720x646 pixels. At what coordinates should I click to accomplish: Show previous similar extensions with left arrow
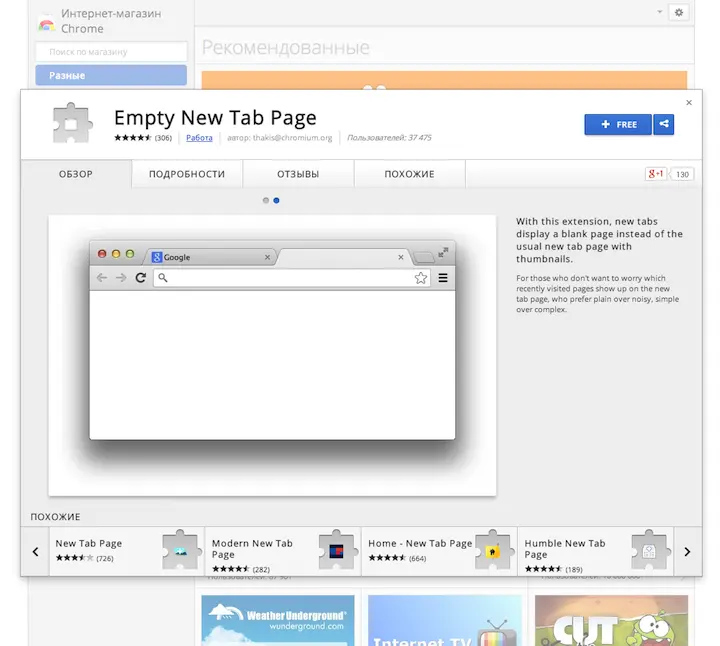pos(35,551)
